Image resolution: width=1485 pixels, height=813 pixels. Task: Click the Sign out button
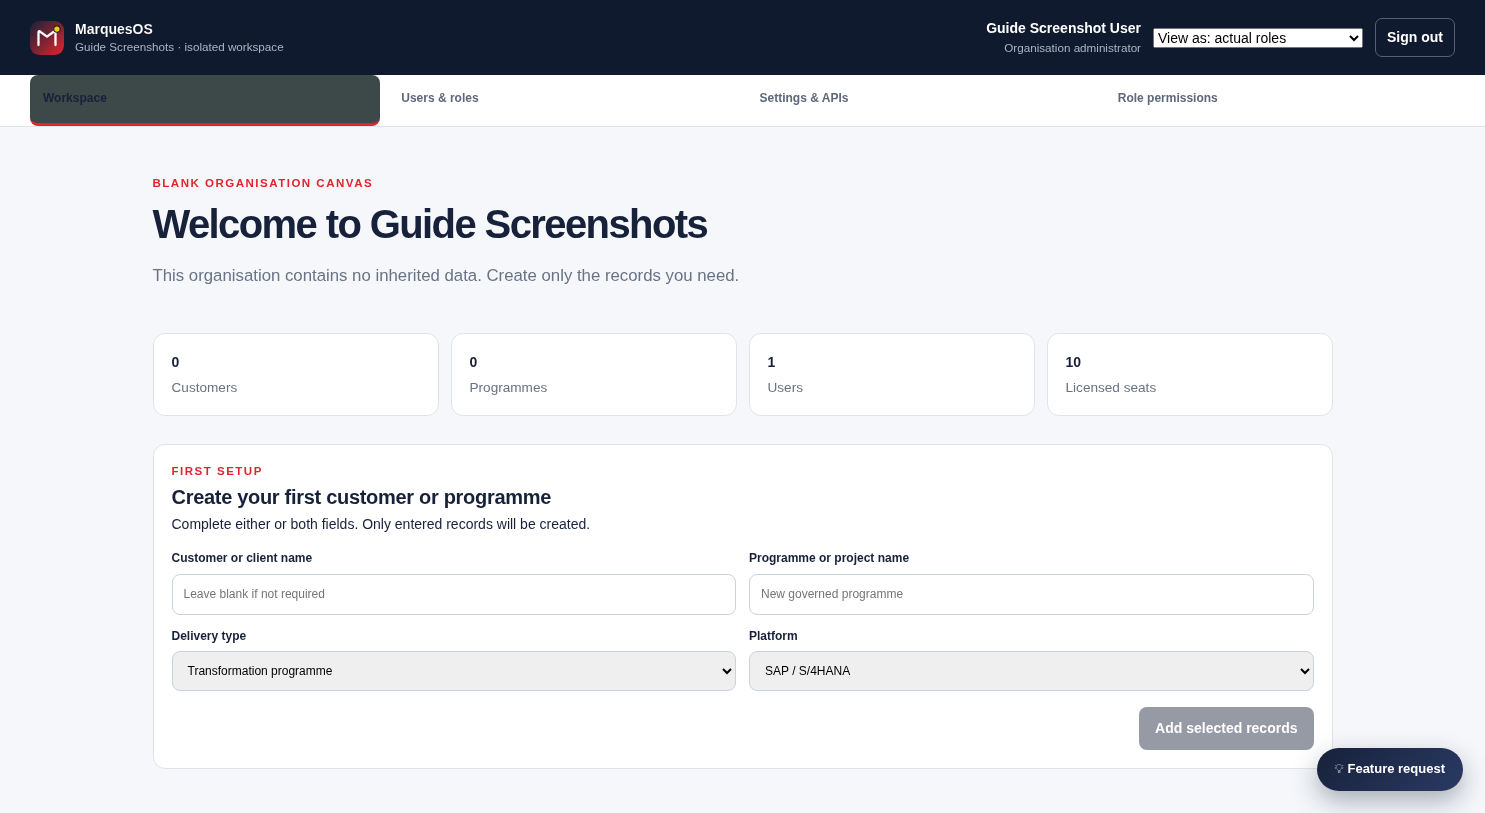coord(1415,37)
